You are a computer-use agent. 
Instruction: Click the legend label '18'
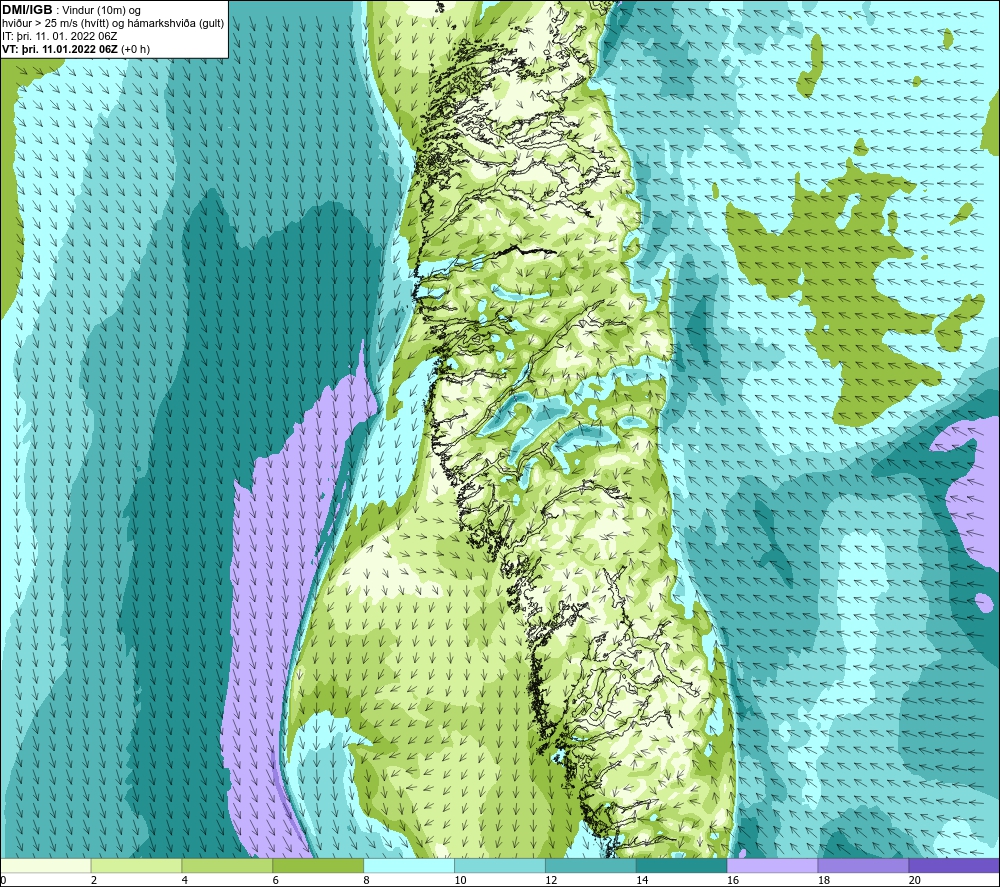click(x=824, y=880)
